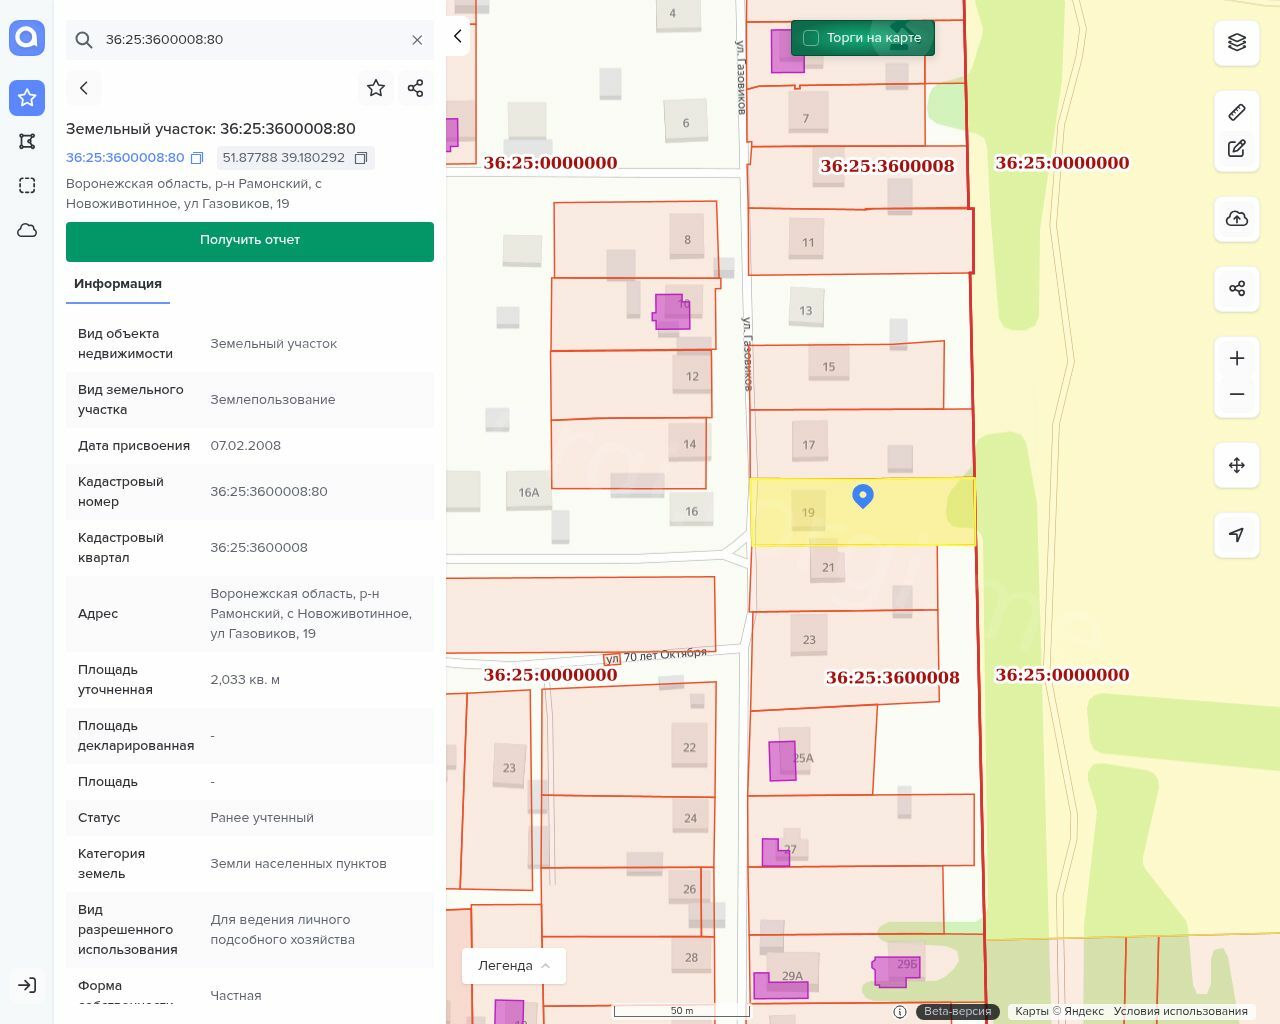Open the map layers panel
This screenshot has height=1024, width=1280.
tap(1237, 42)
